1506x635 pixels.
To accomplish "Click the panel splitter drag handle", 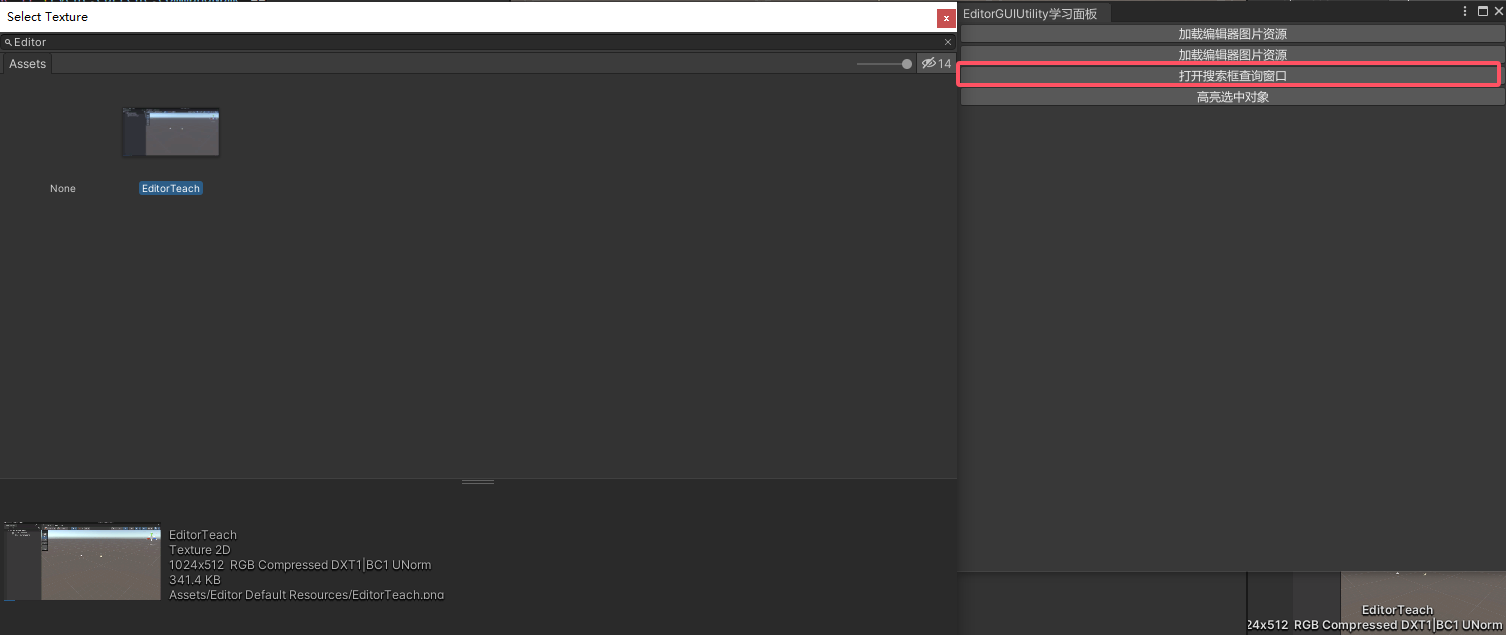I will pos(478,482).
